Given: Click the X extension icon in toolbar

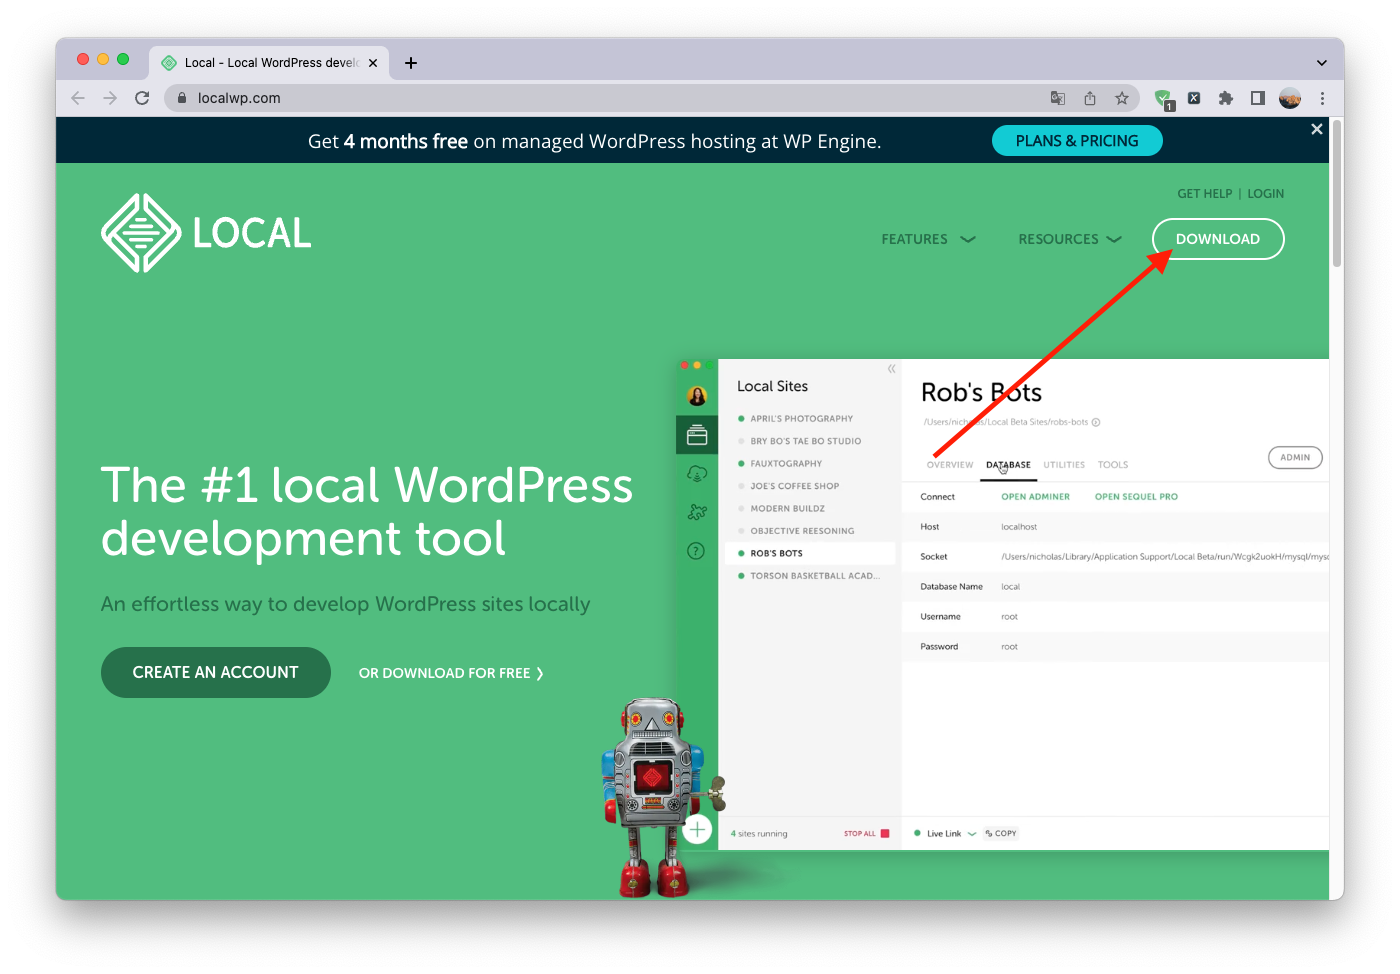Looking at the screenshot, I should 1194,98.
